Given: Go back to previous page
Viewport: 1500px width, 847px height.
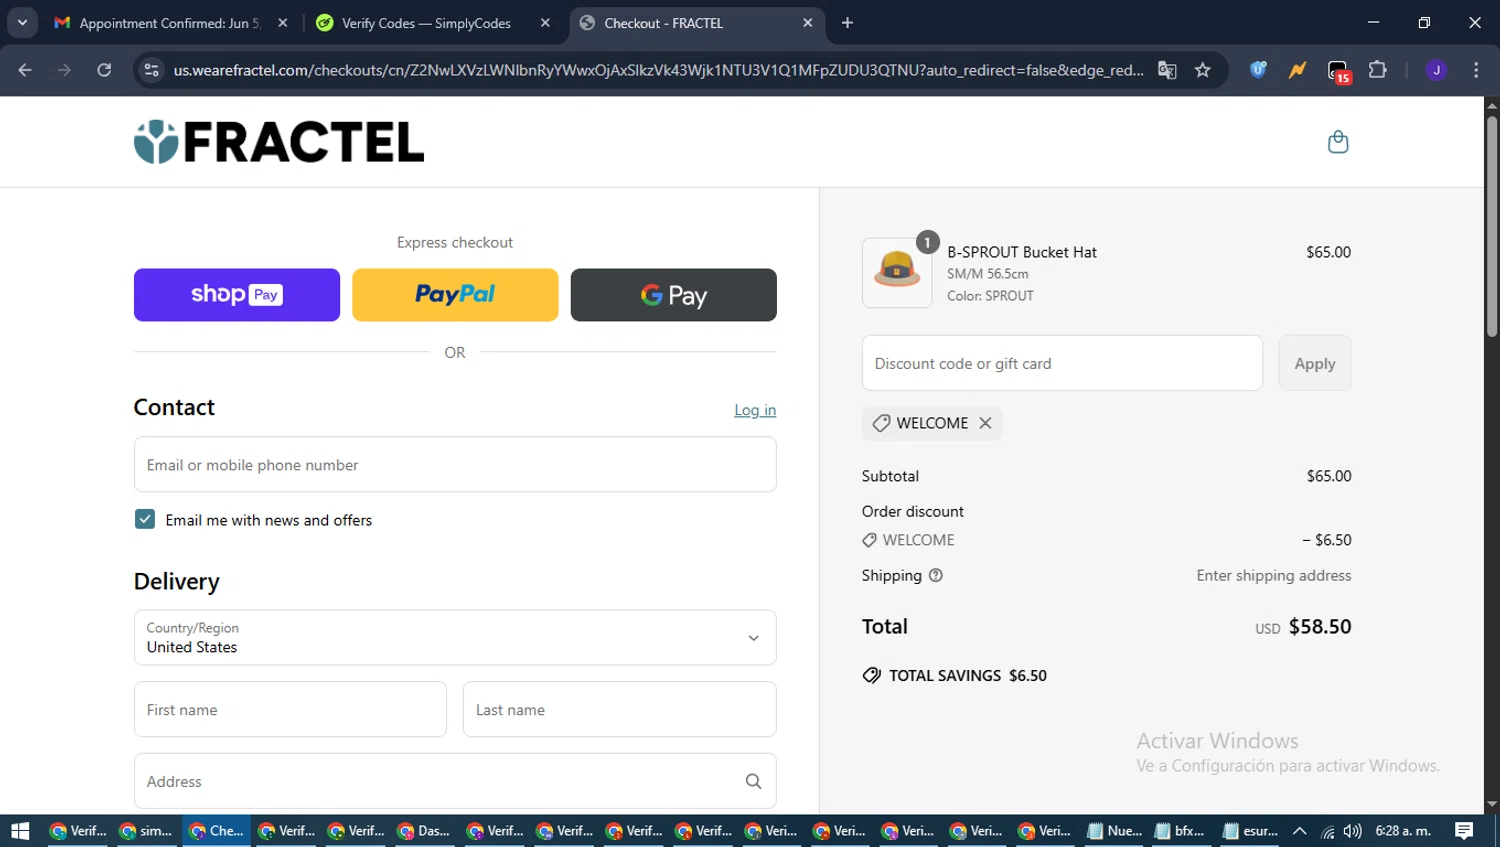Looking at the screenshot, I should pos(25,70).
